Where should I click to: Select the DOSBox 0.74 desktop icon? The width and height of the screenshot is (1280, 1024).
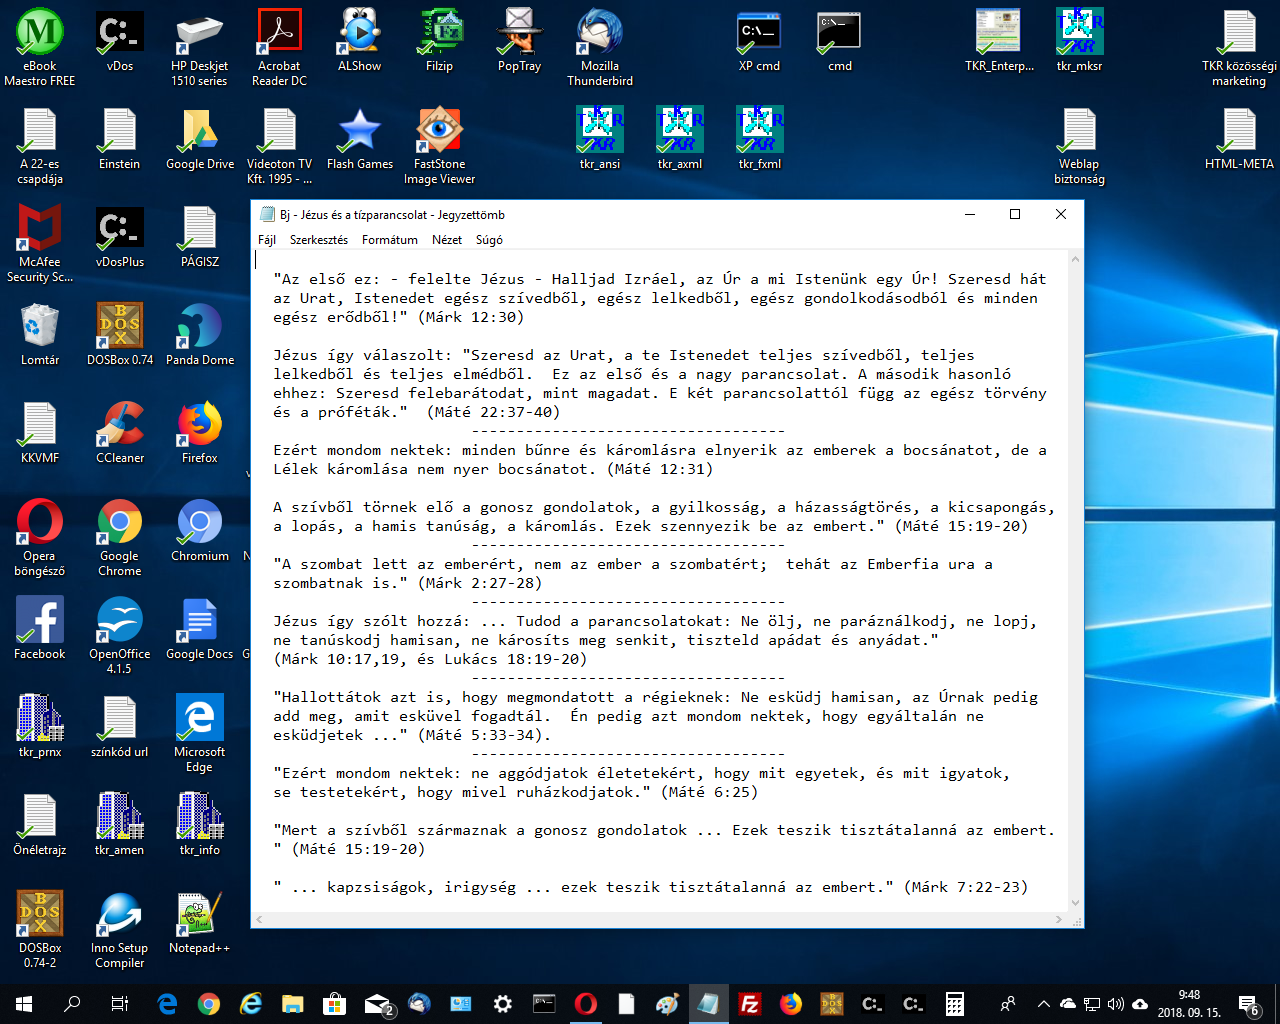tap(120, 336)
